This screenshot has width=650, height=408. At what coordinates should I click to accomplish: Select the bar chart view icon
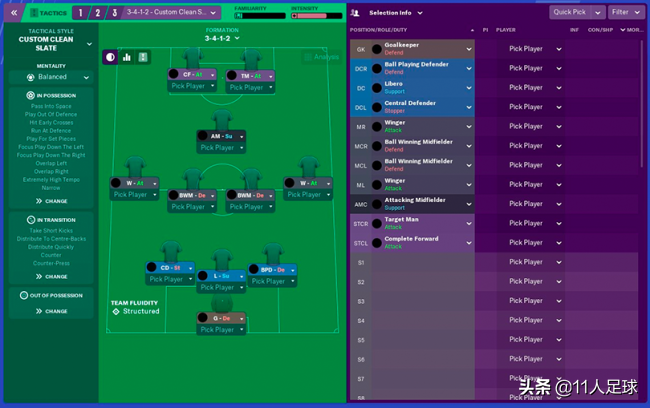point(127,57)
